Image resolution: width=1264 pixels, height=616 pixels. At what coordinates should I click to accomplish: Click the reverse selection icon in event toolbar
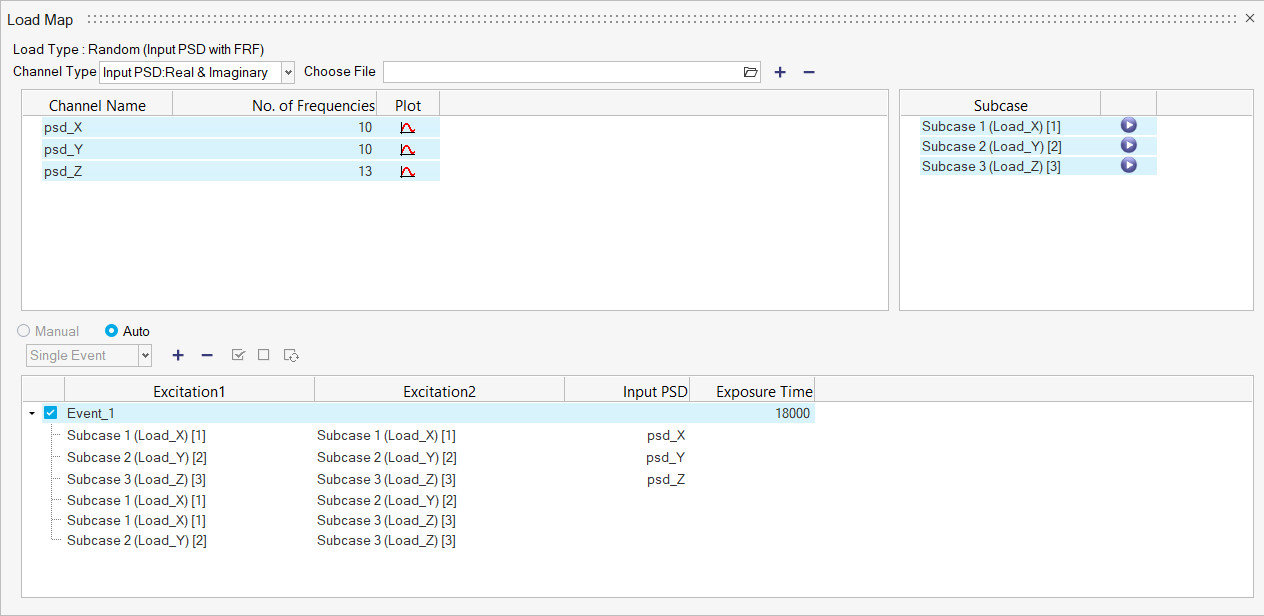pos(292,355)
